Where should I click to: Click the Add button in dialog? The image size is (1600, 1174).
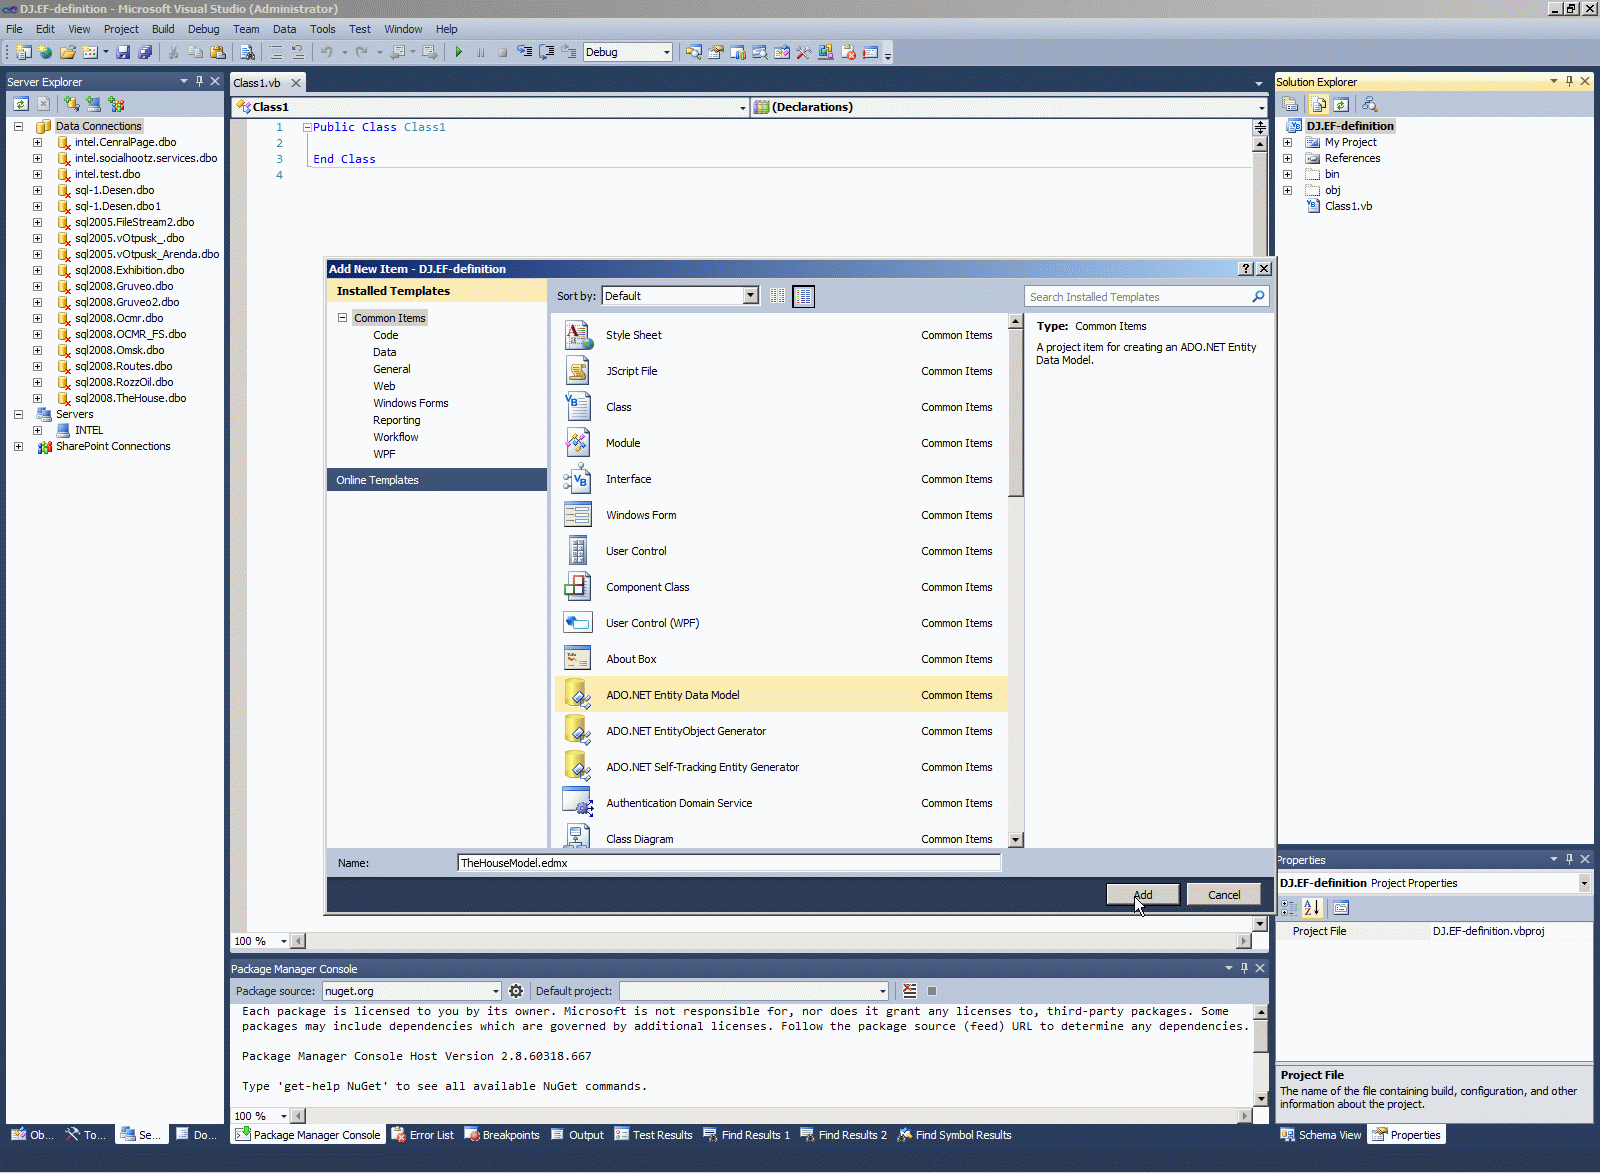(1143, 895)
